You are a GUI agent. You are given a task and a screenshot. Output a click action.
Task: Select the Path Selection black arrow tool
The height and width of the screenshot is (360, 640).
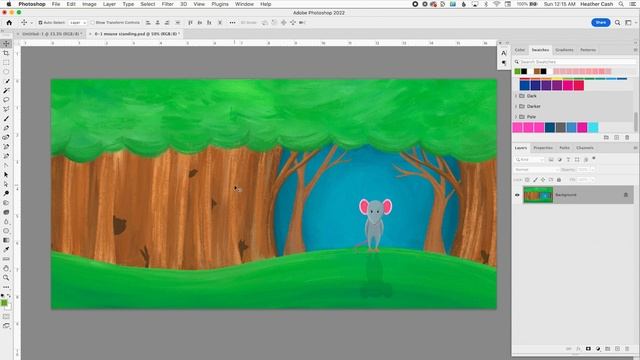tap(6, 175)
